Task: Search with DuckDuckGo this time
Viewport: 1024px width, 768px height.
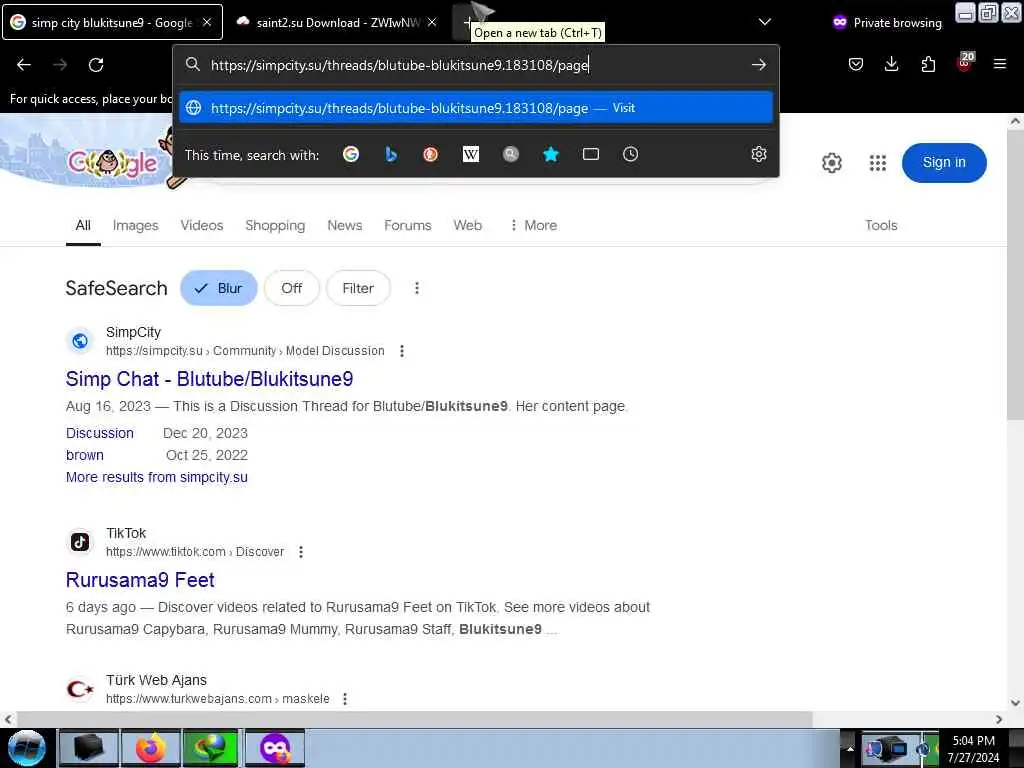Action: [430, 154]
